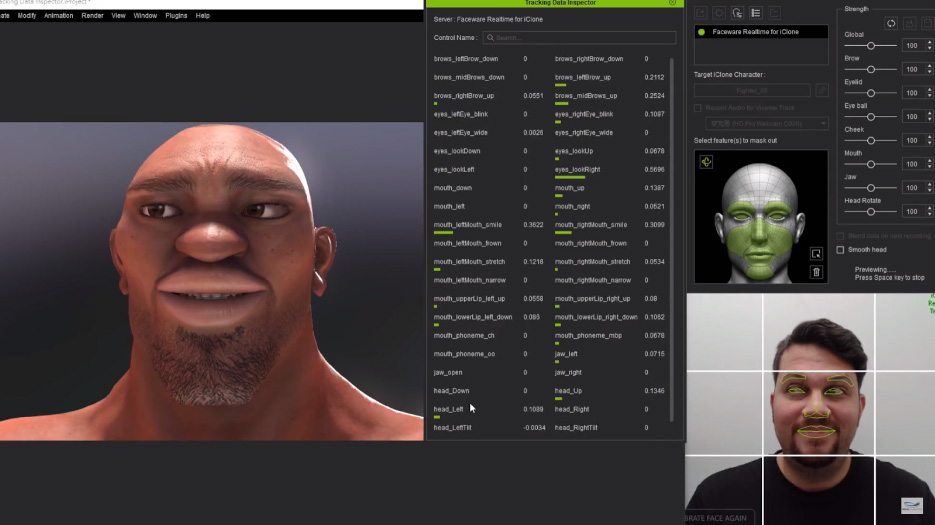Open the audio device dropdown

(761, 123)
